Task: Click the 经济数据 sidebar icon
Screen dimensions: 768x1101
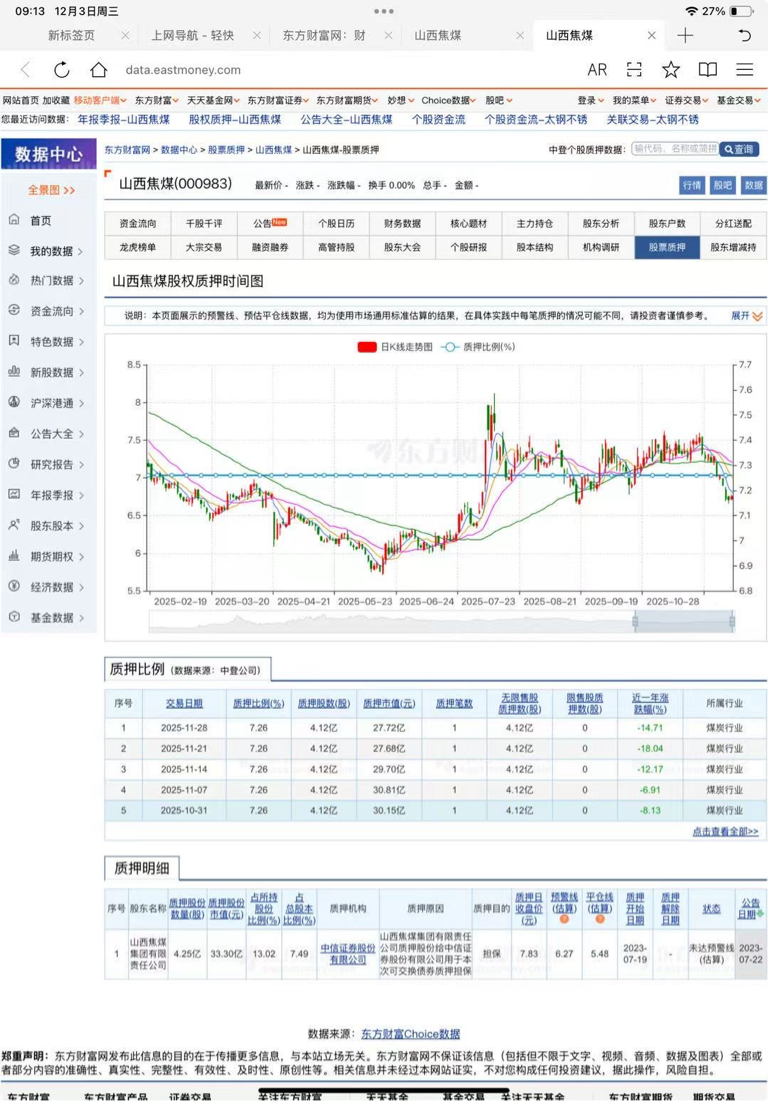Action: click(14, 586)
